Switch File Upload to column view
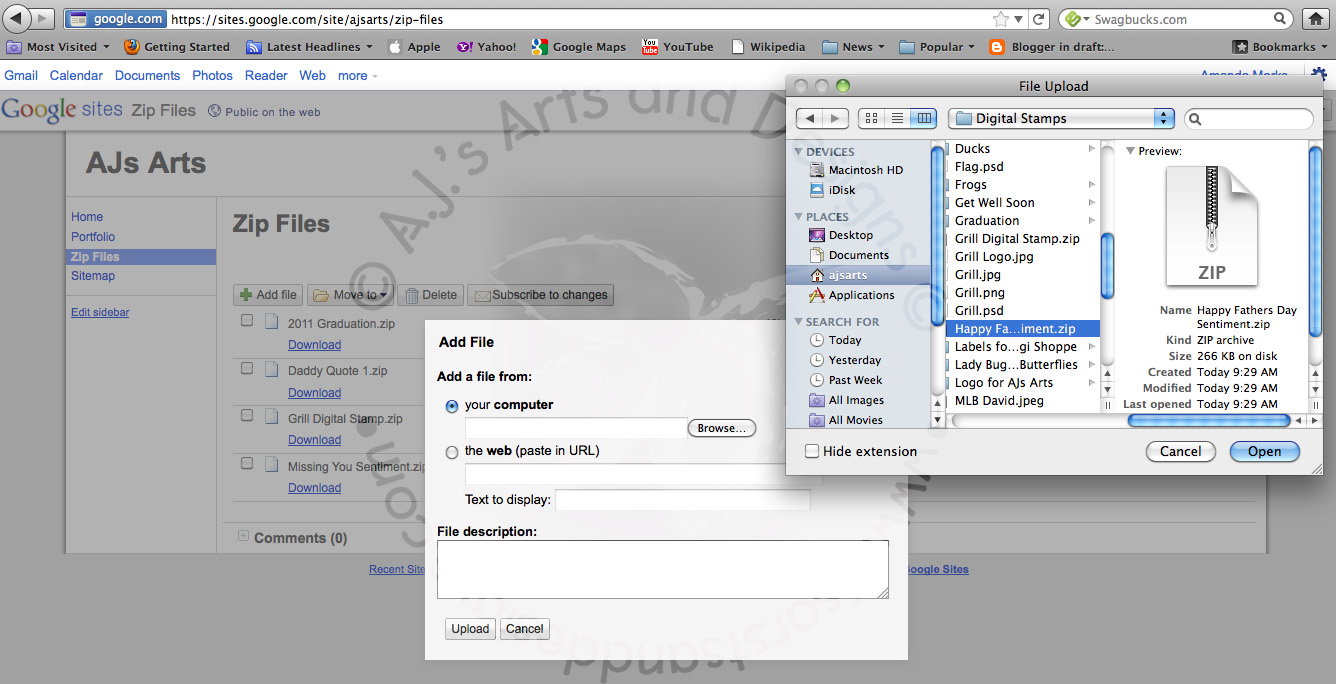 click(x=923, y=118)
